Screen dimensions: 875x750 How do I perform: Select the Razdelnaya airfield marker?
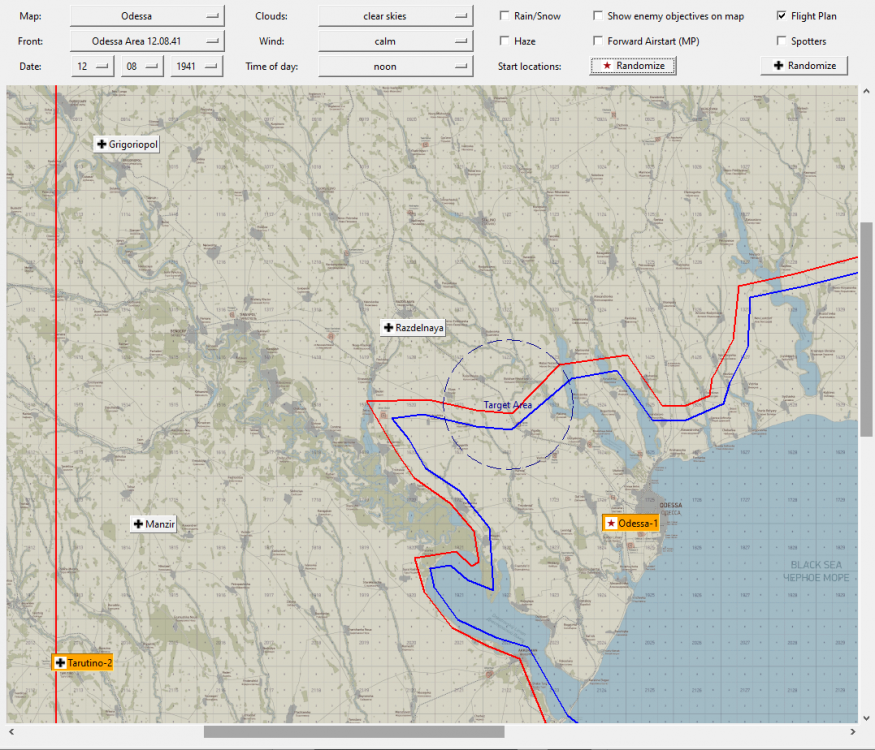coord(413,328)
